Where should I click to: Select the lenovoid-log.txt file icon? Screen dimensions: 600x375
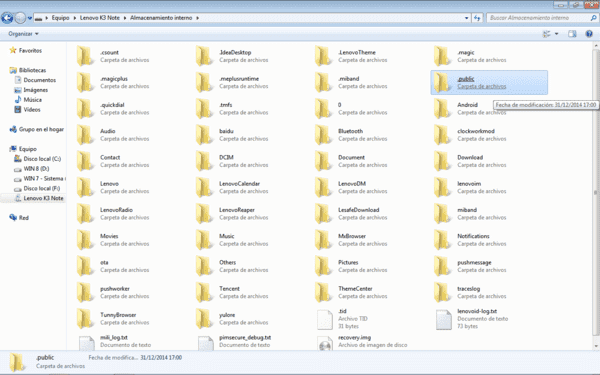[443, 320]
